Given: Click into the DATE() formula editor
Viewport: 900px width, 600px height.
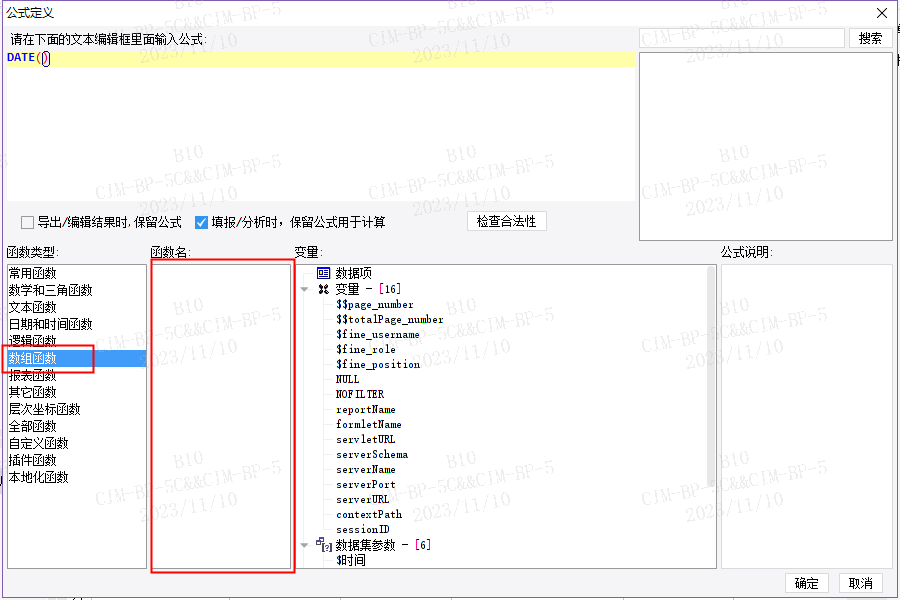Looking at the screenshot, I should 321,125.
